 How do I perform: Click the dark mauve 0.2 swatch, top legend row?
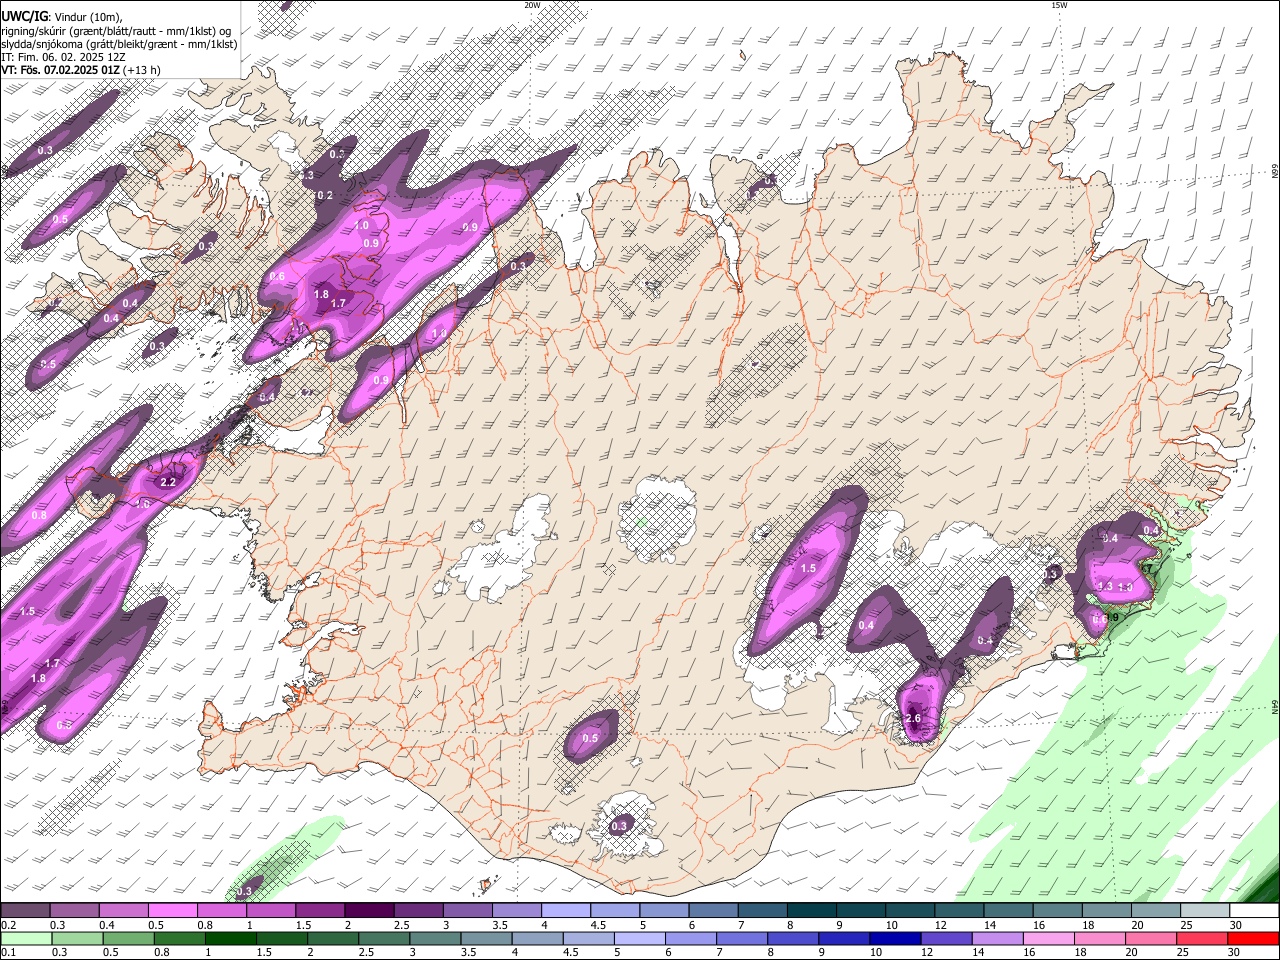point(25,911)
